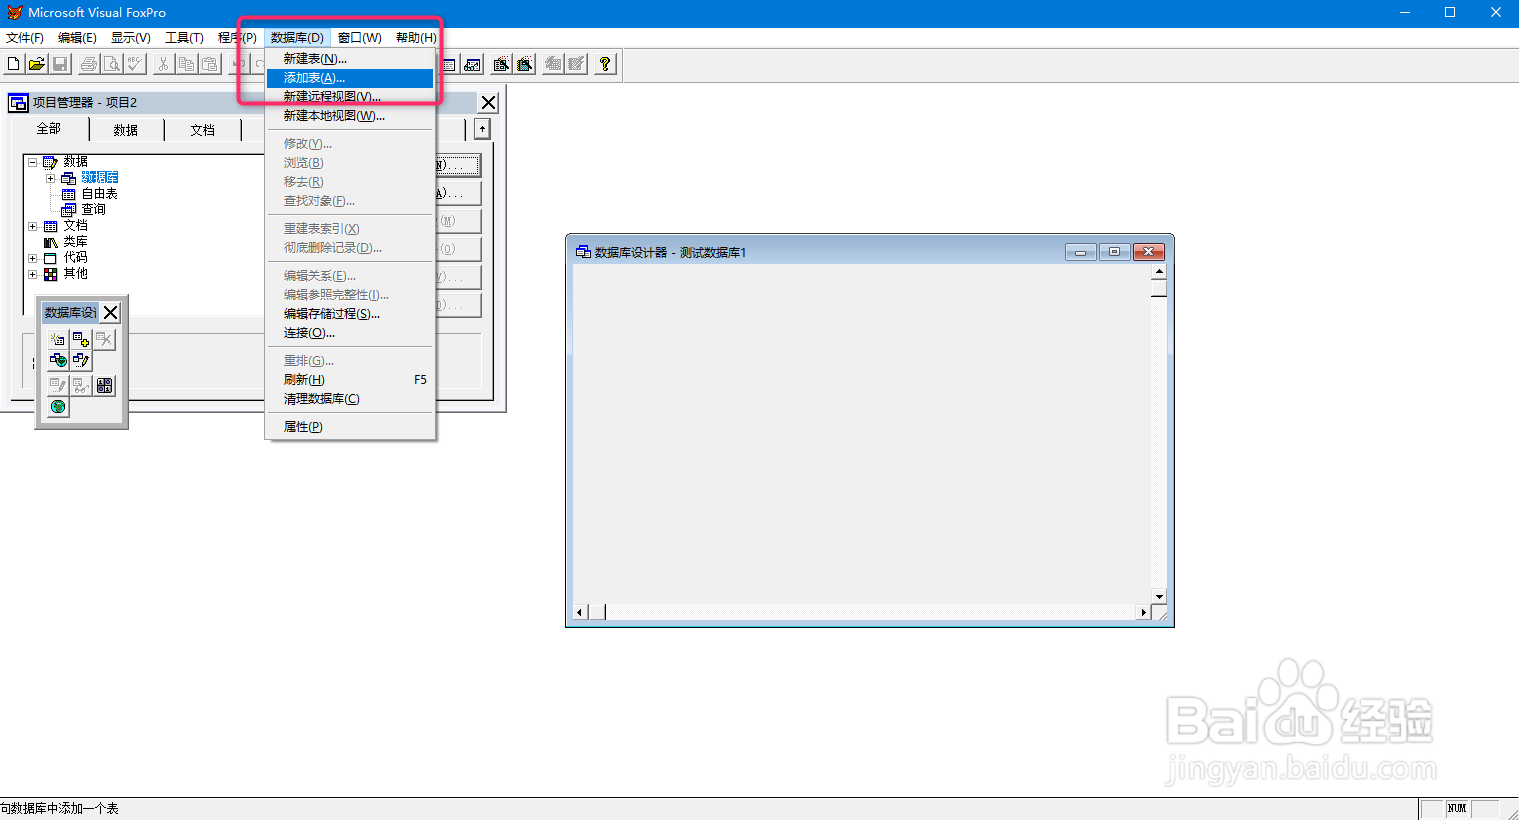Expand the 其他 tree node
This screenshot has width=1519, height=820.
point(32,274)
